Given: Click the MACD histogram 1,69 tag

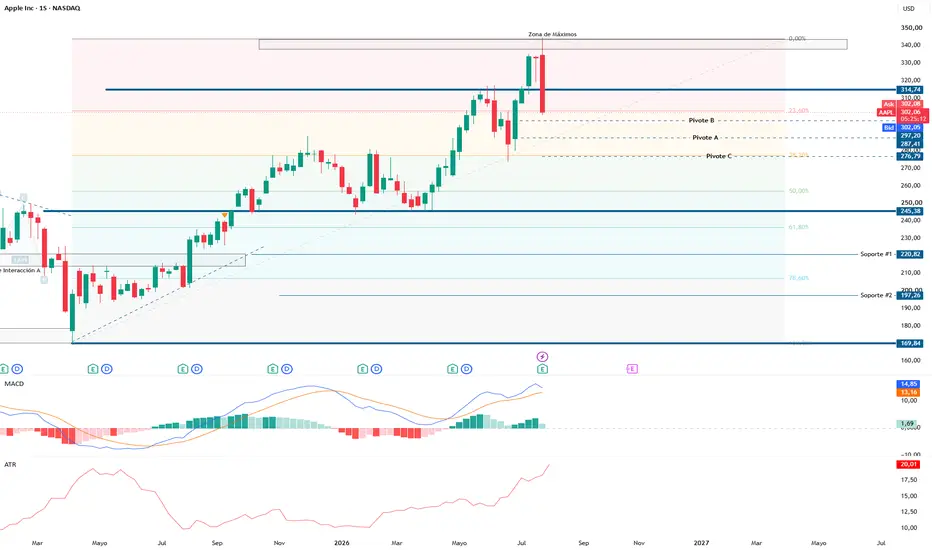Looking at the screenshot, I should [x=907, y=424].
